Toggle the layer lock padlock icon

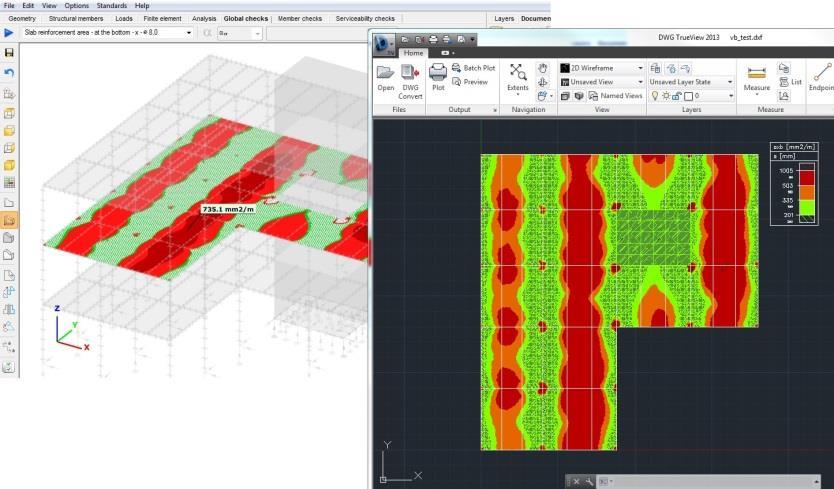coord(677,96)
